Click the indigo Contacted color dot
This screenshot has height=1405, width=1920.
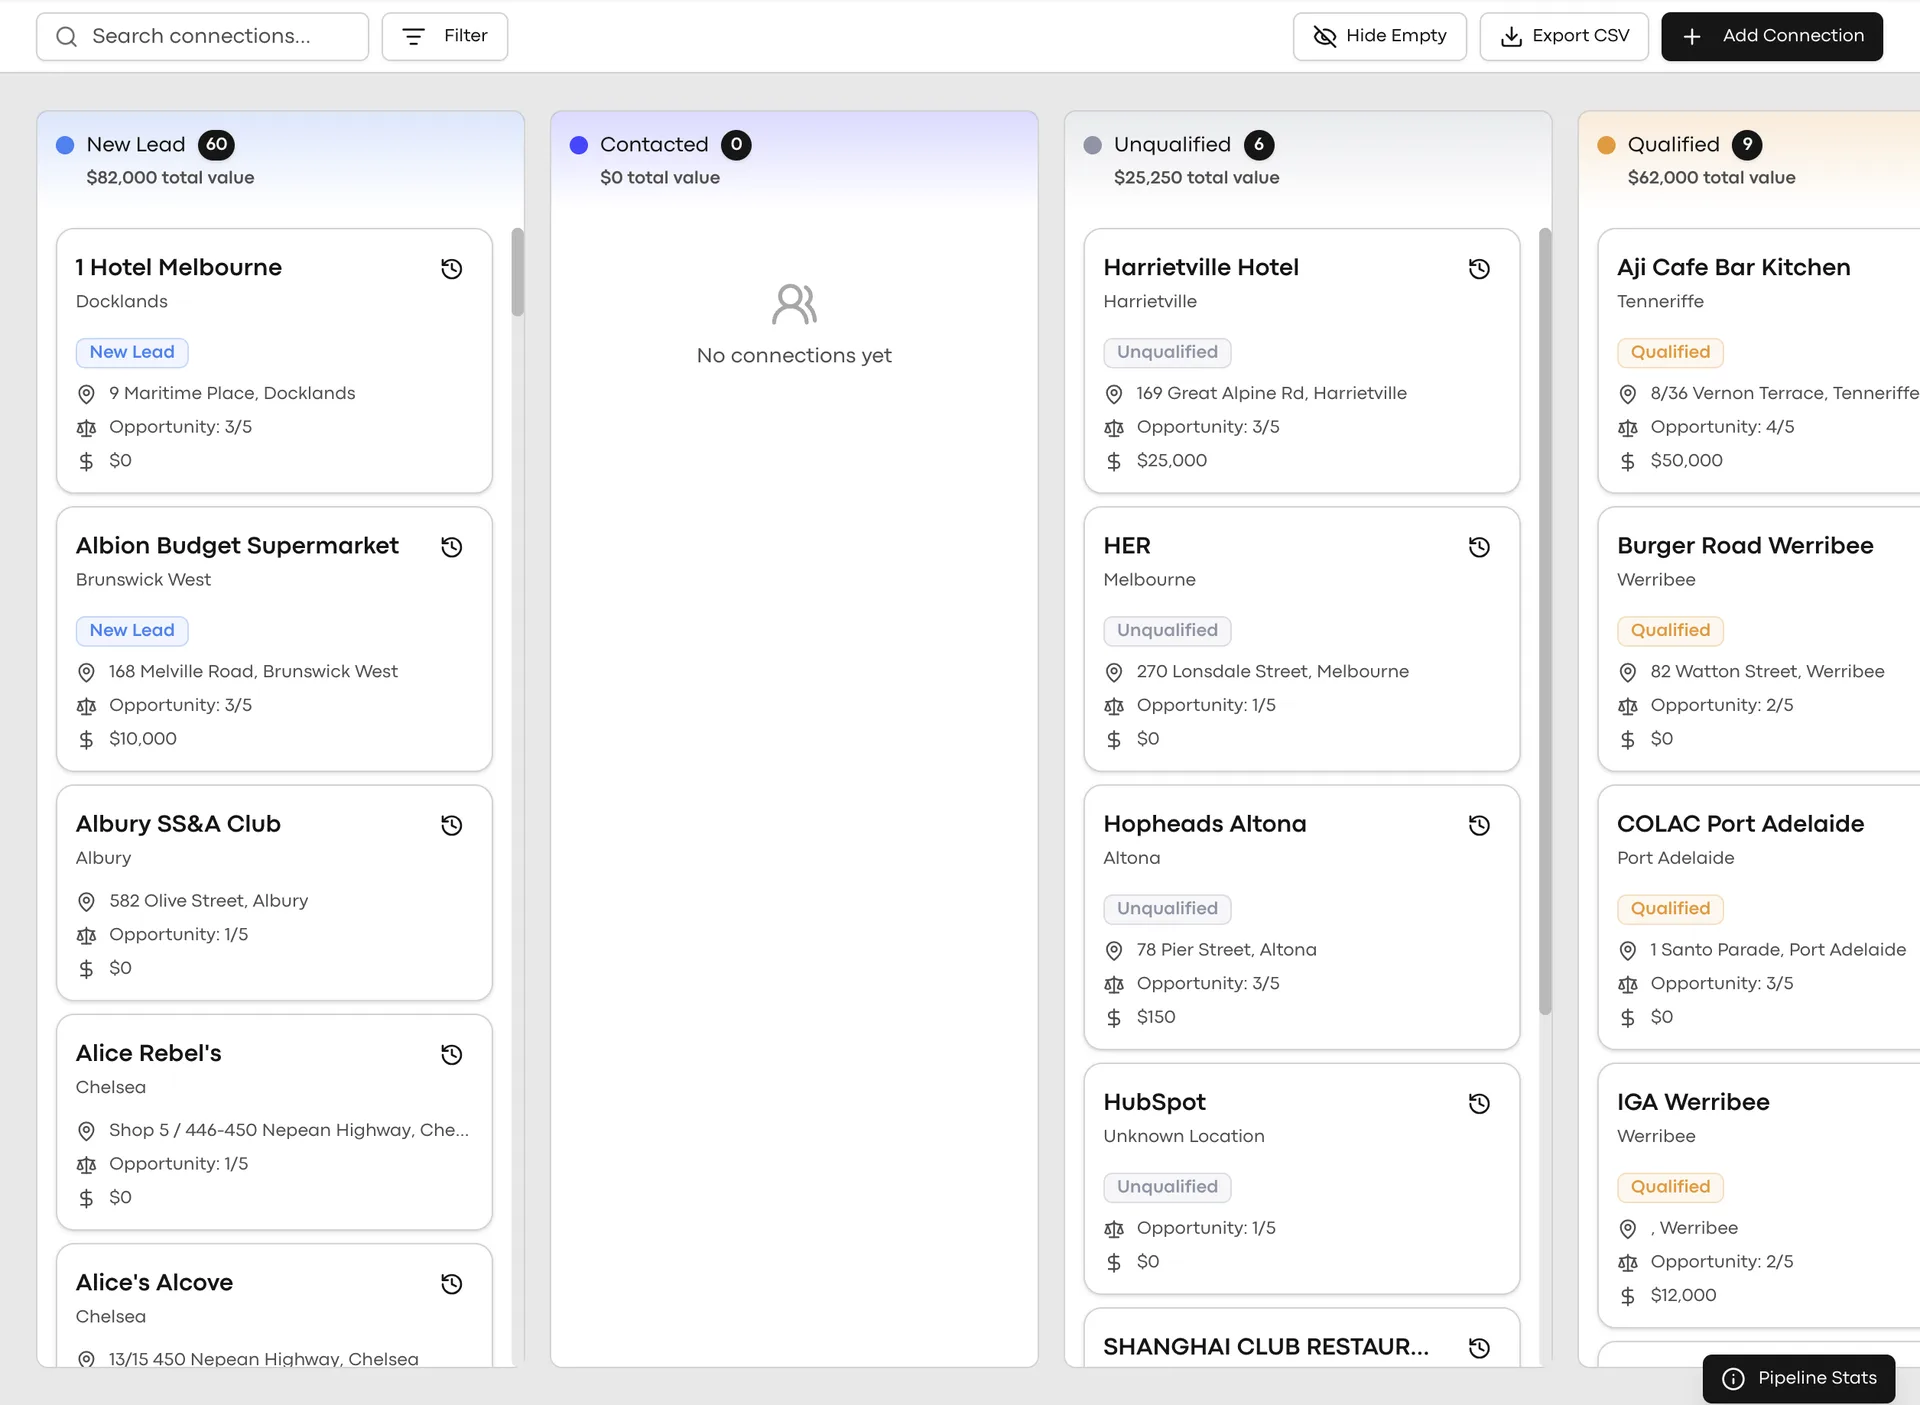point(578,145)
